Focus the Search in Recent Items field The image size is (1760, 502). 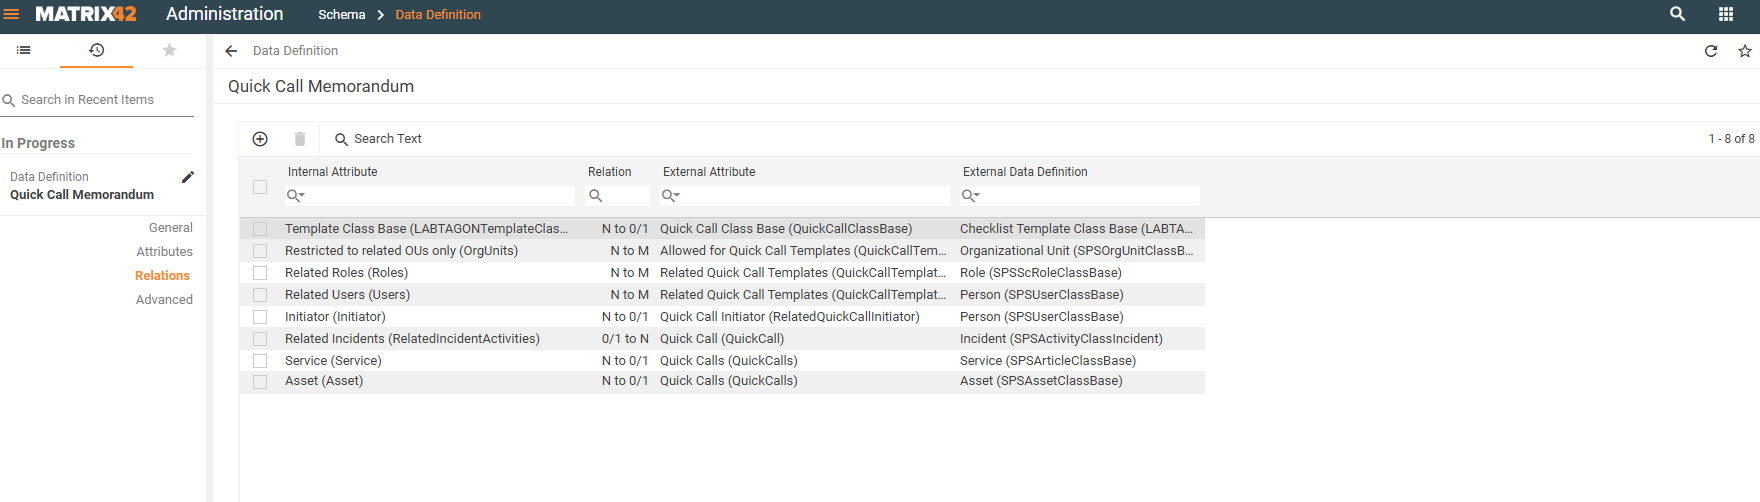pyautogui.click(x=97, y=100)
